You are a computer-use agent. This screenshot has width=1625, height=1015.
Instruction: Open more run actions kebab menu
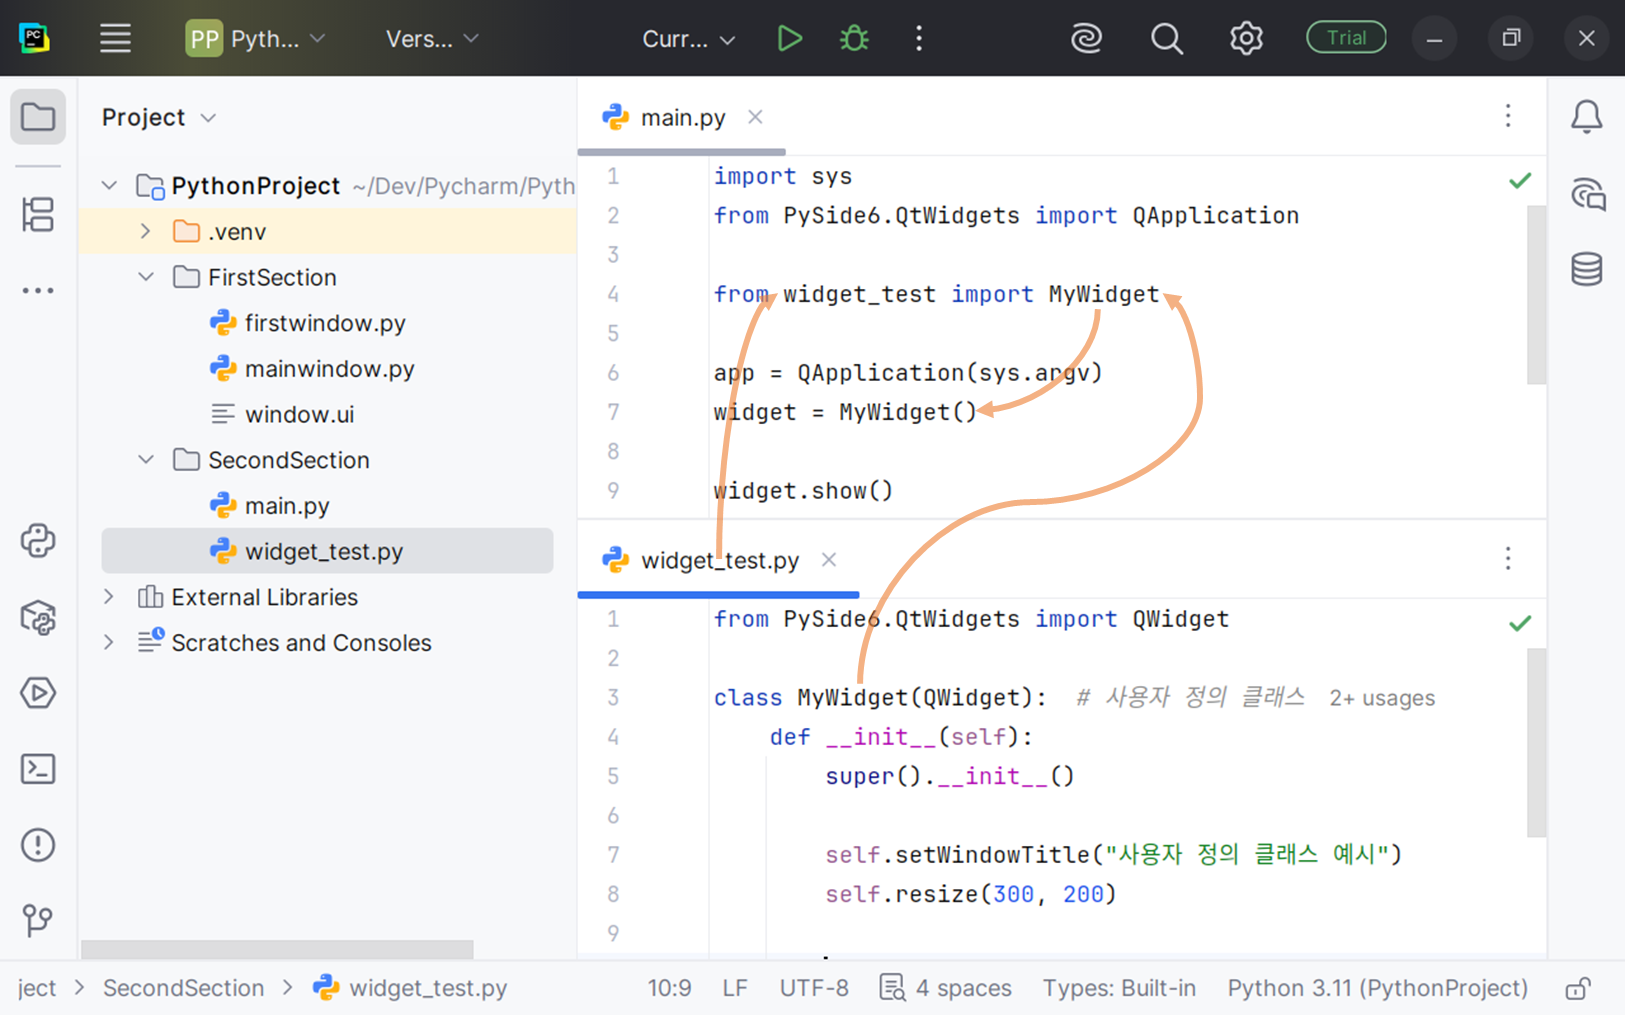click(919, 39)
